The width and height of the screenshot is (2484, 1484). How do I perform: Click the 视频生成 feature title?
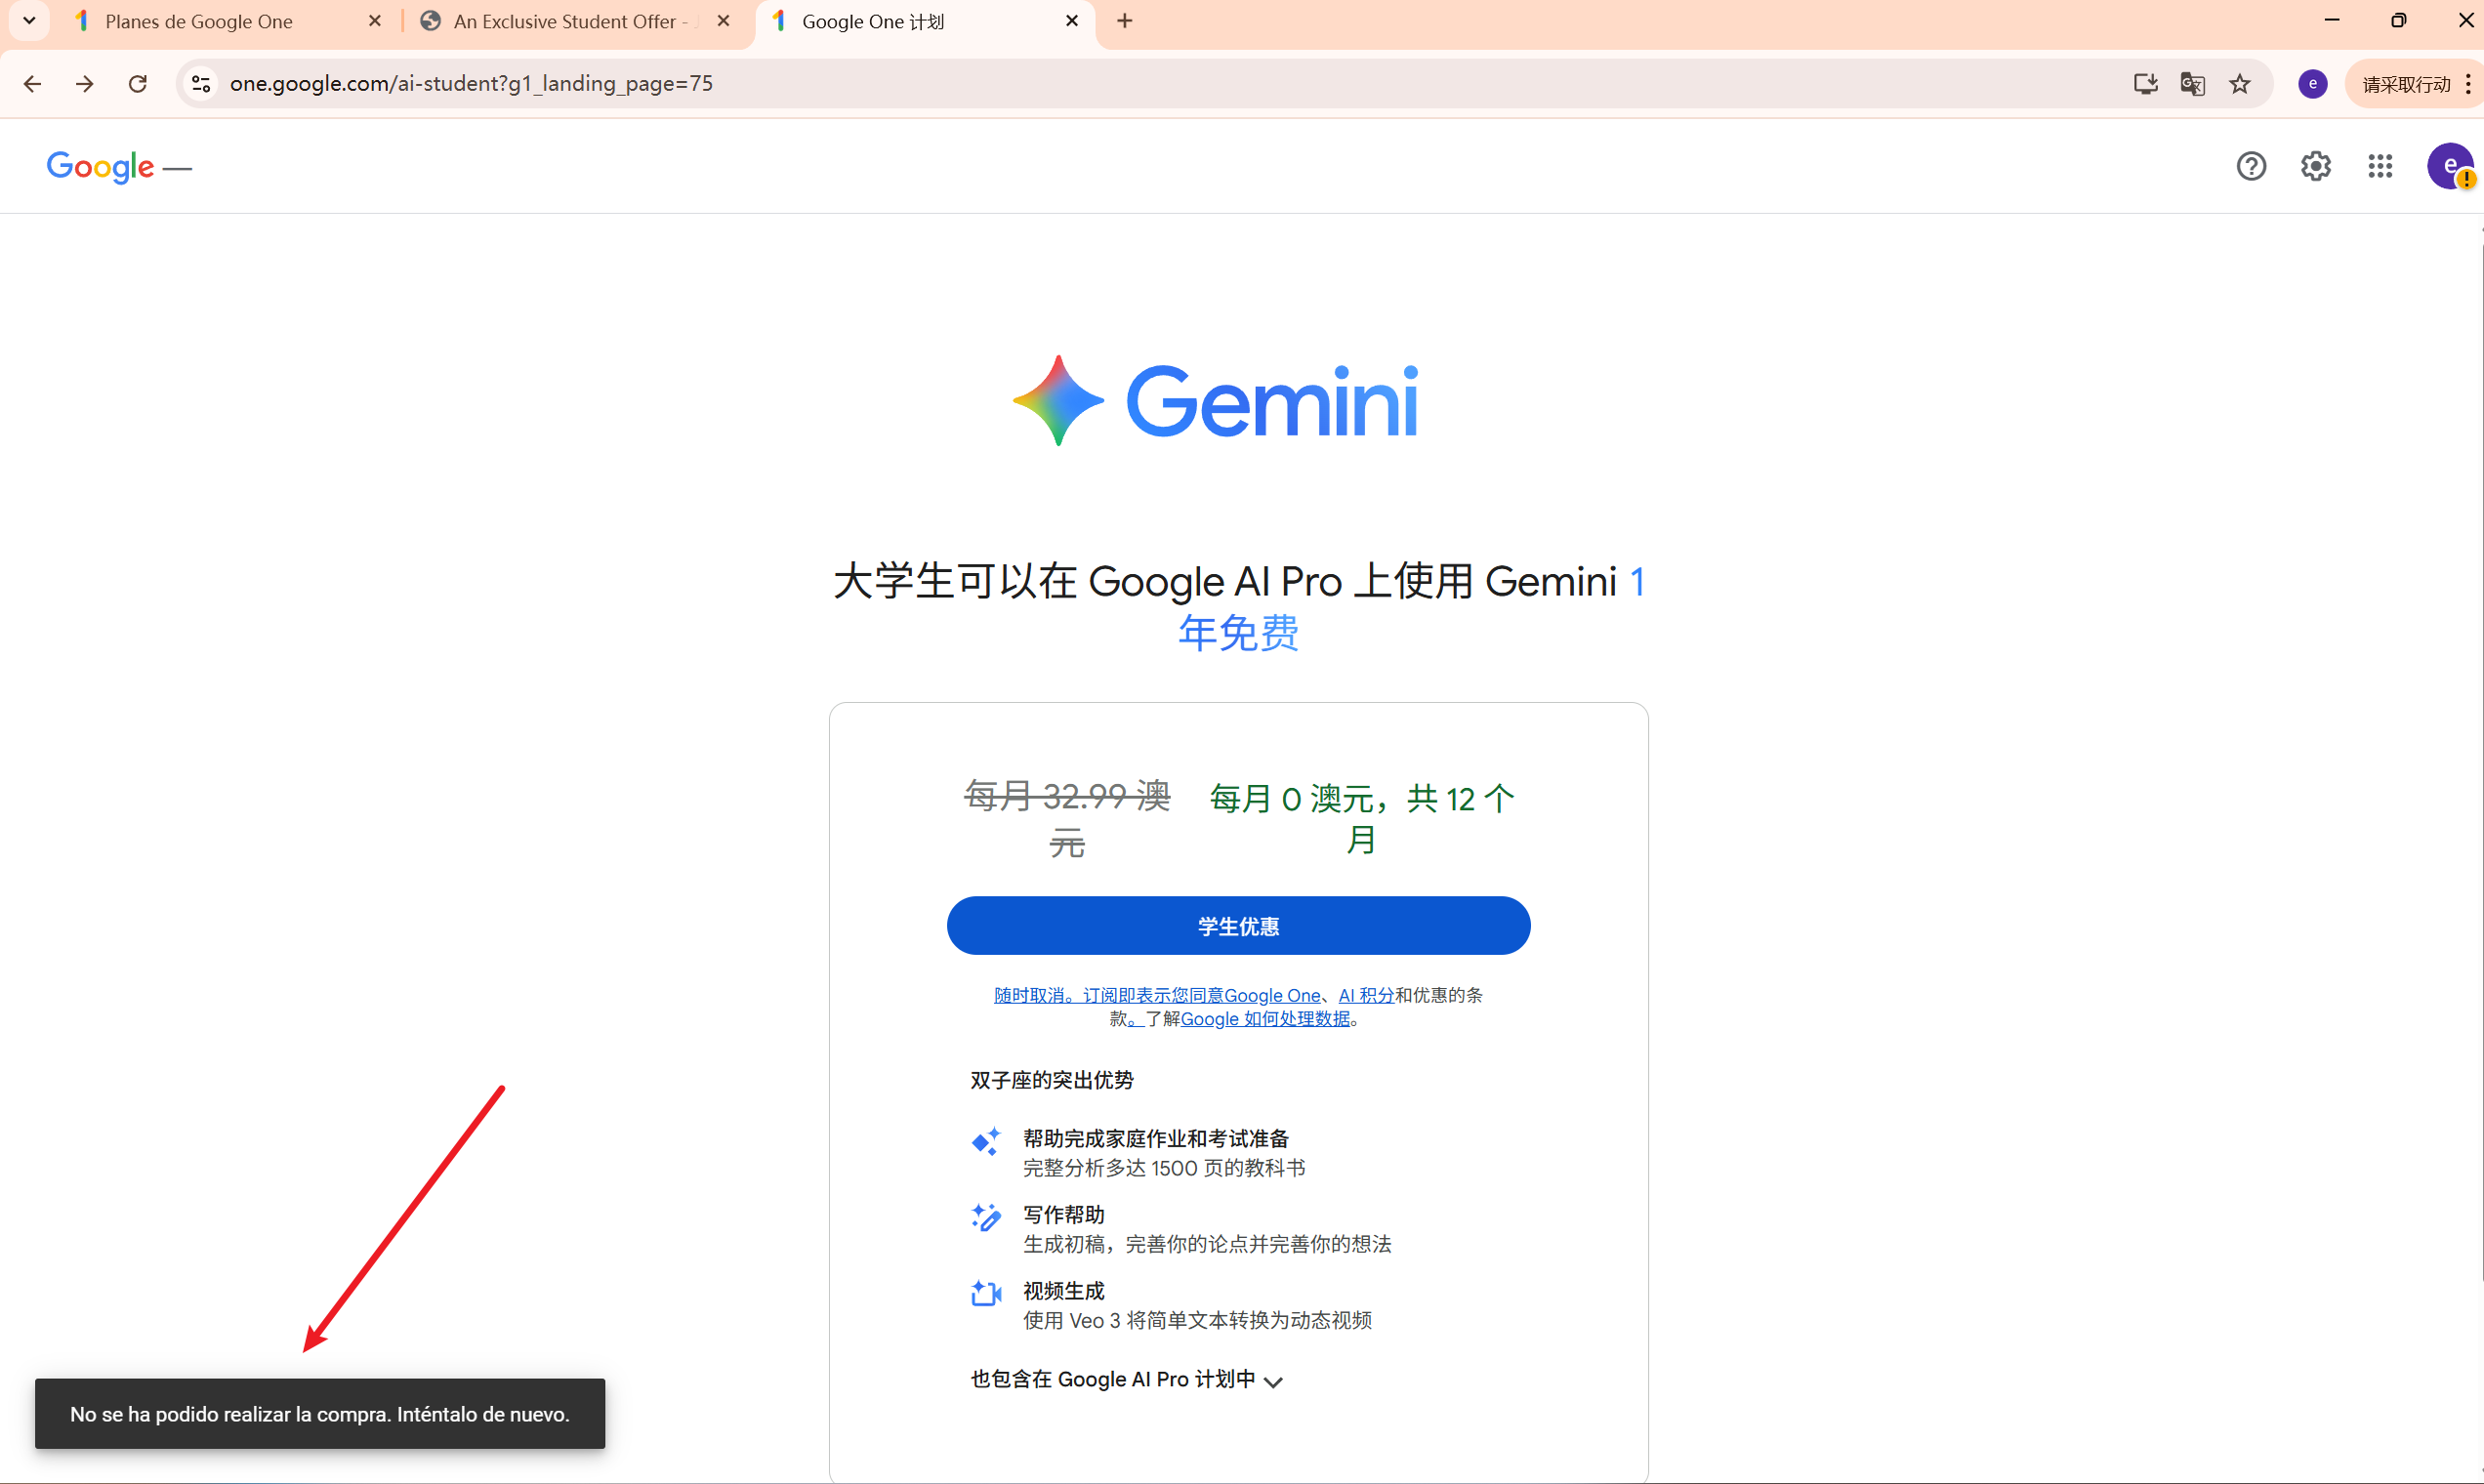click(1064, 1291)
